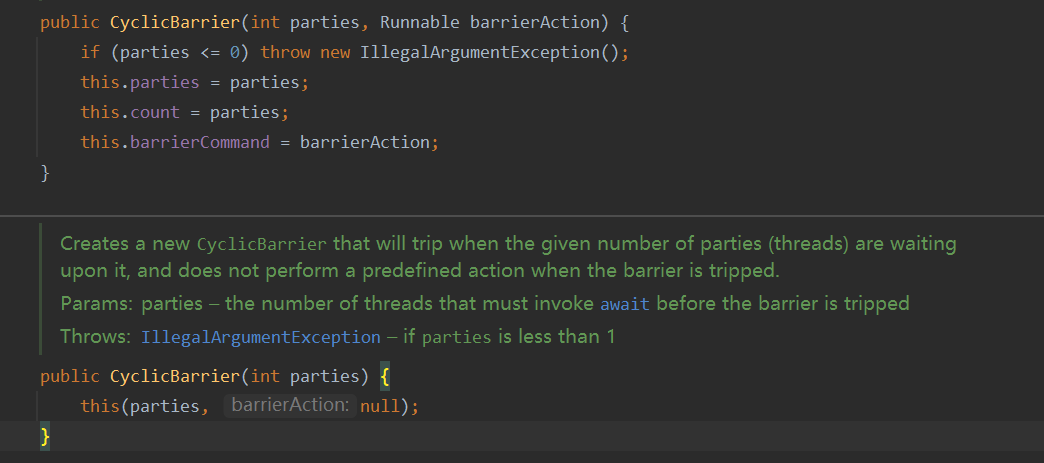The height and width of the screenshot is (463, 1044).
Task: Click IllegalArgumentException in the throw statement
Action: (x=480, y=53)
